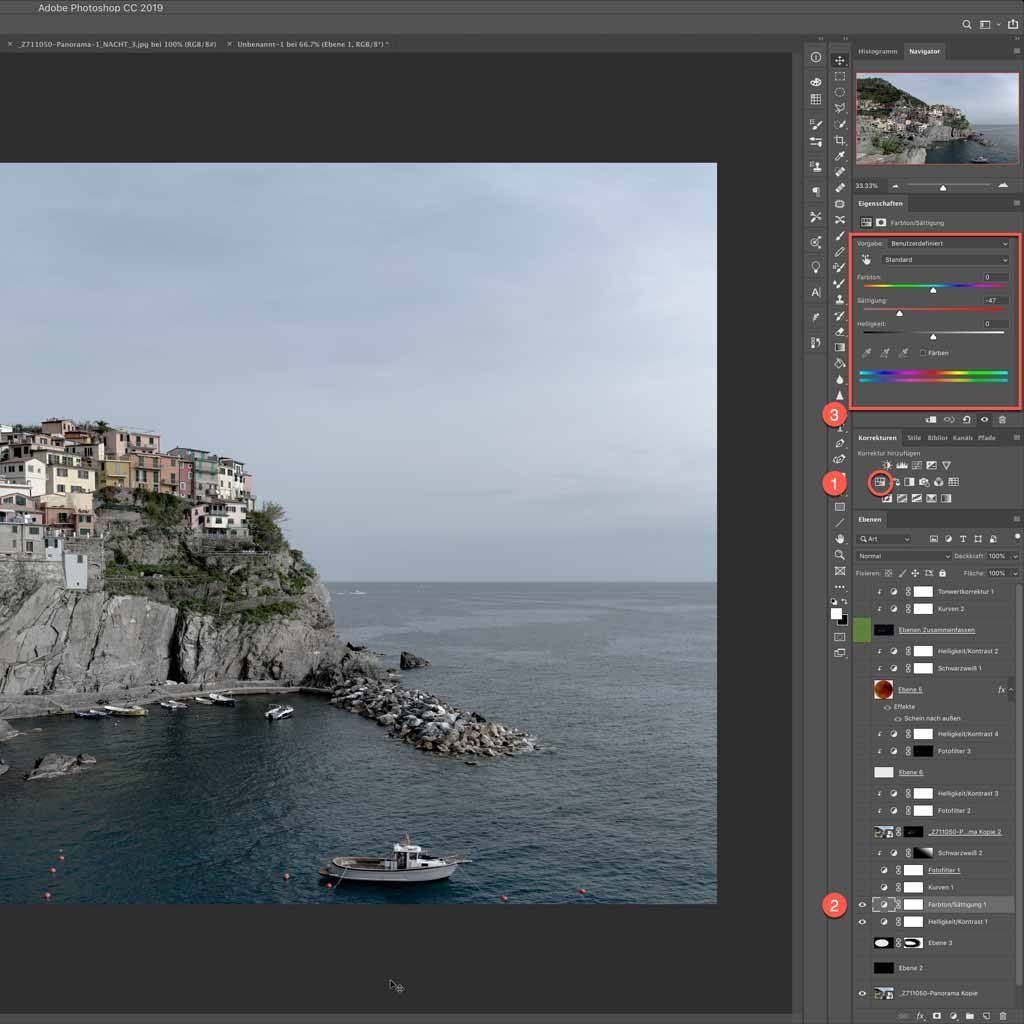1024x1024 pixels.
Task: Add a layer mask in Ebenen footer
Action: (936, 1016)
